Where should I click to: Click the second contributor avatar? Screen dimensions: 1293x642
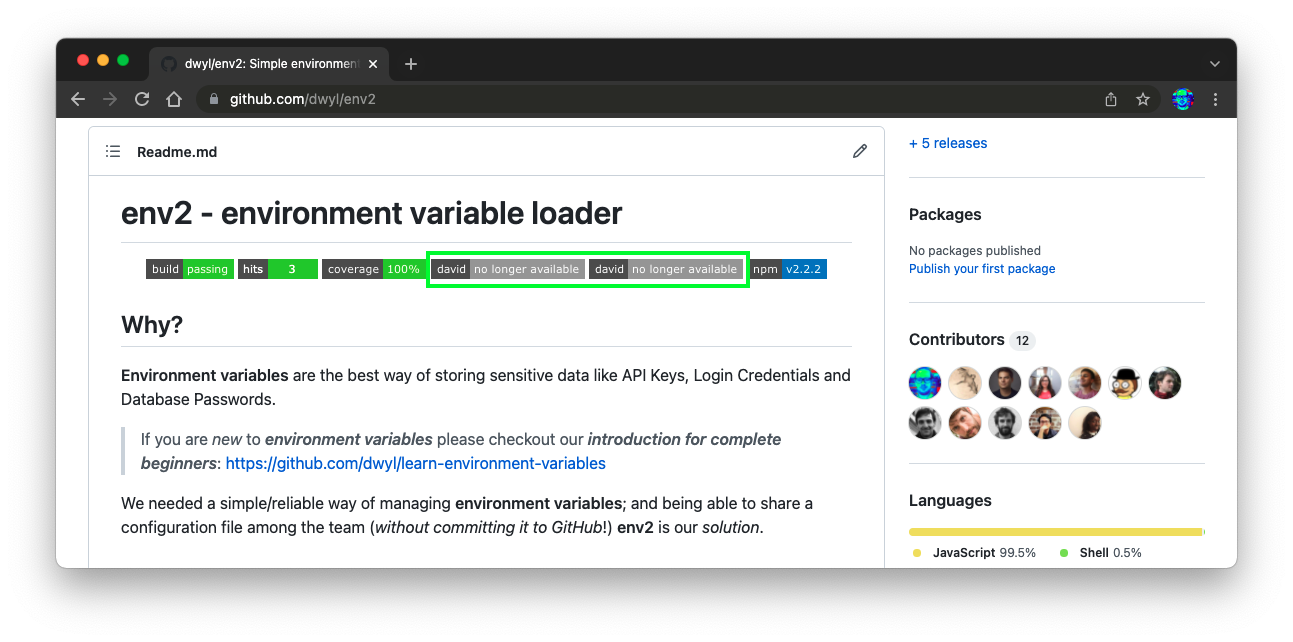click(965, 383)
